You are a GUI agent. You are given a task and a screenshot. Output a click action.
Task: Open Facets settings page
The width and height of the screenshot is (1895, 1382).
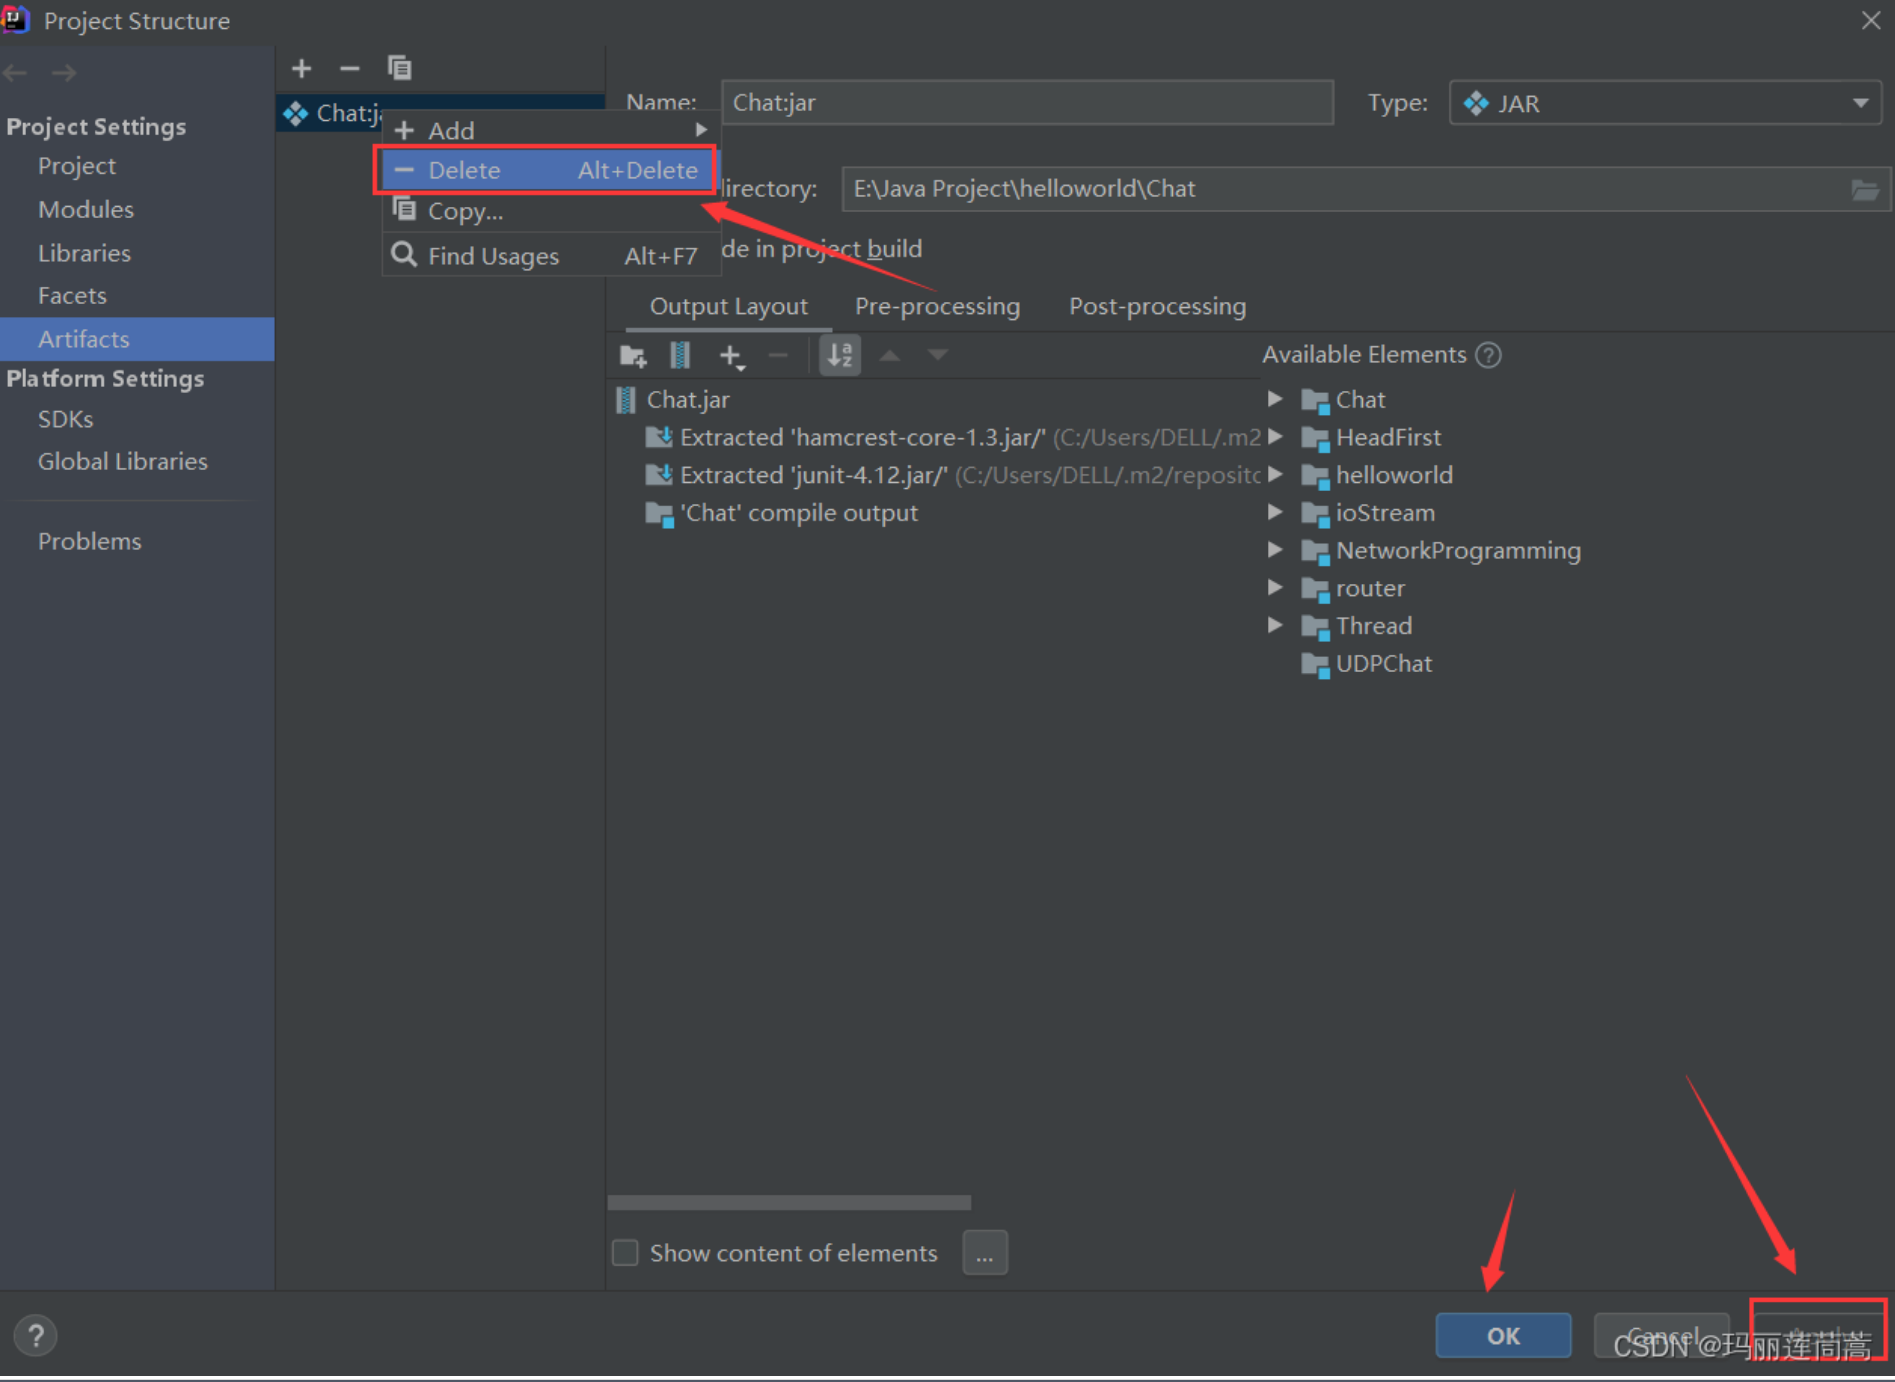coord(72,295)
